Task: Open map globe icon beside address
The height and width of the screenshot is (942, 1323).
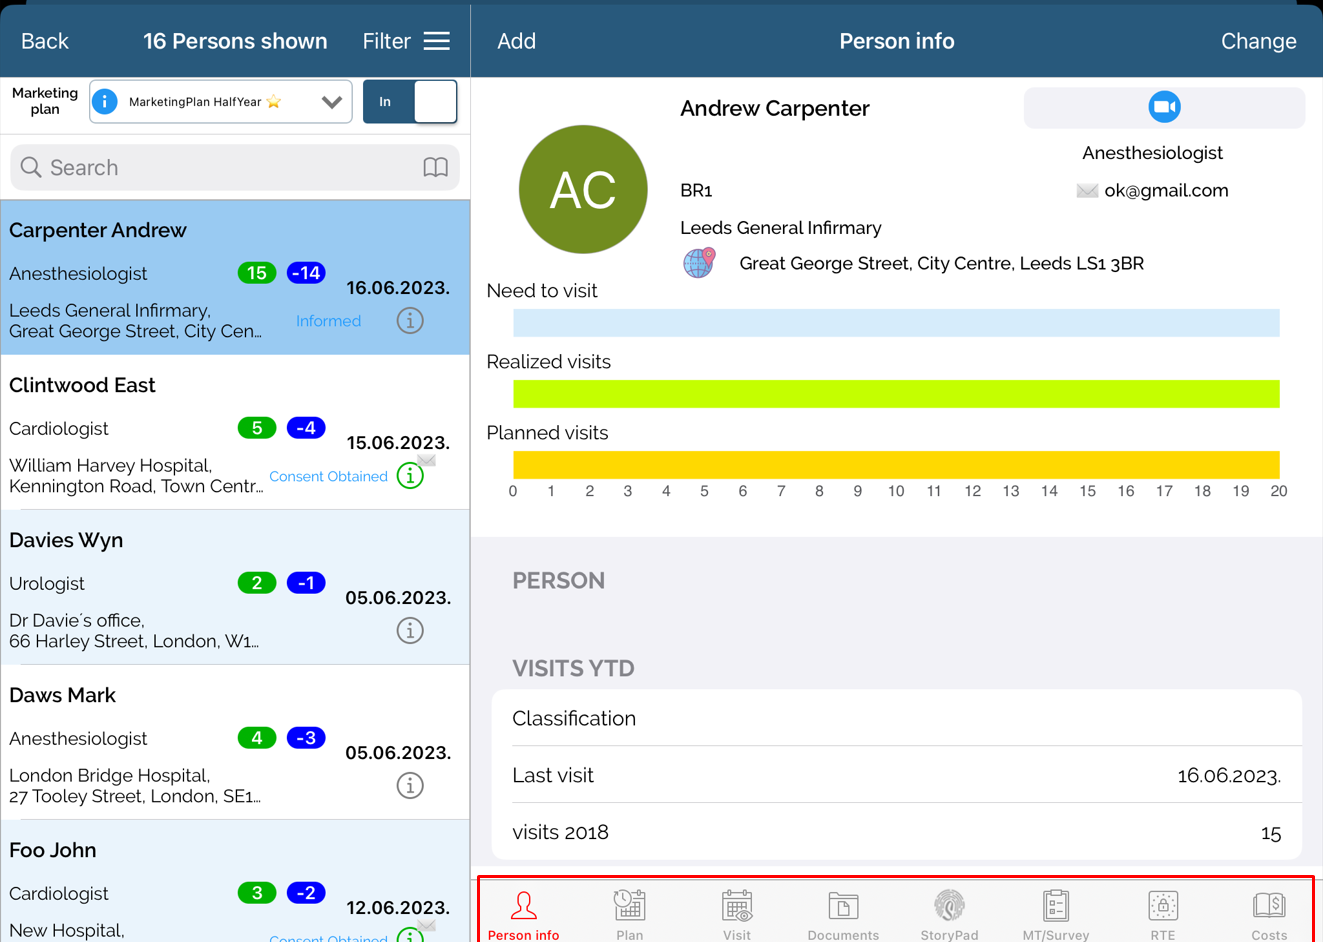Action: click(699, 263)
